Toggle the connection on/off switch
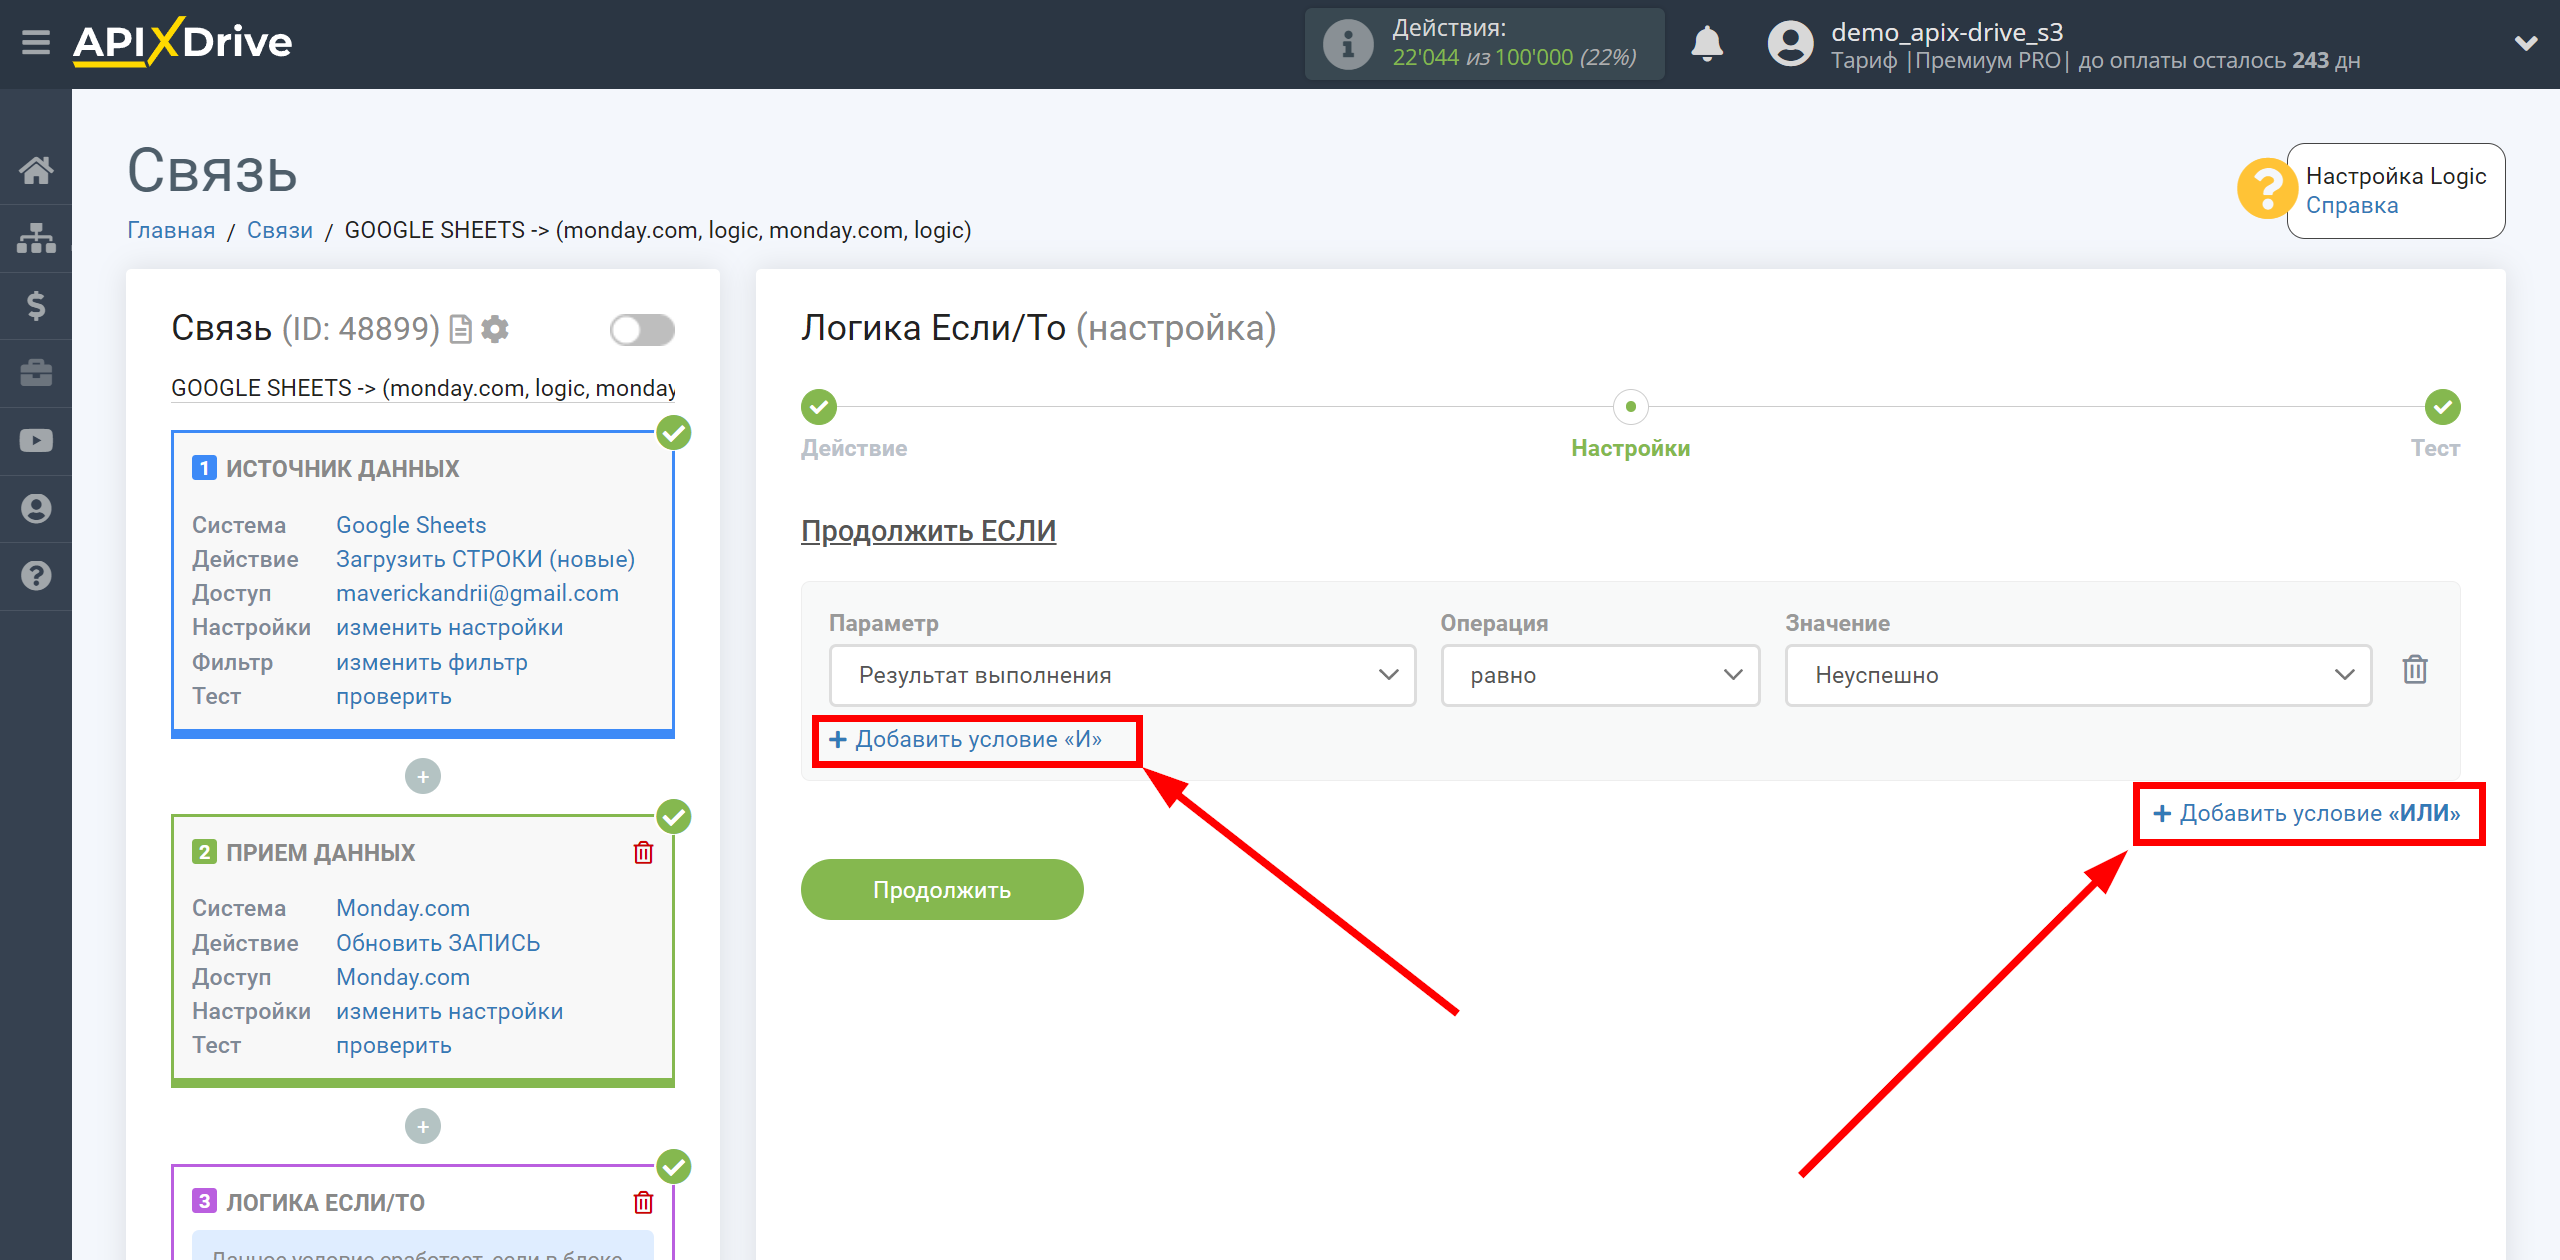The width and height of the screenshot is (2560, 1260). pos(642,329)
